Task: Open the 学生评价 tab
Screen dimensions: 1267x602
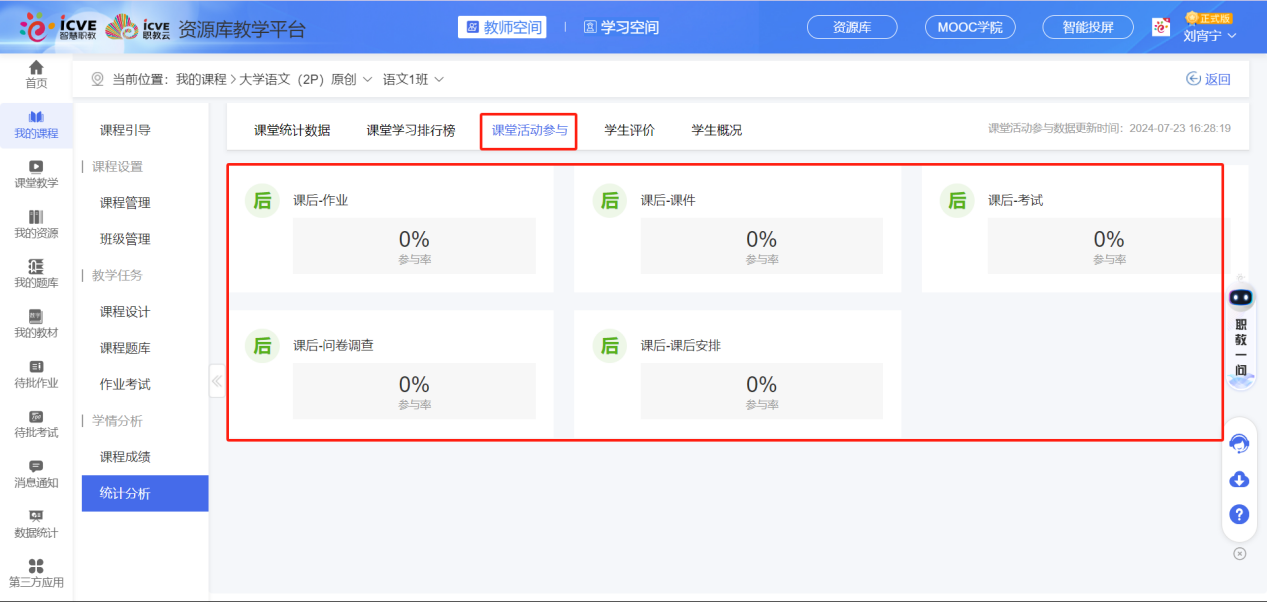Action: click(627, 129)
